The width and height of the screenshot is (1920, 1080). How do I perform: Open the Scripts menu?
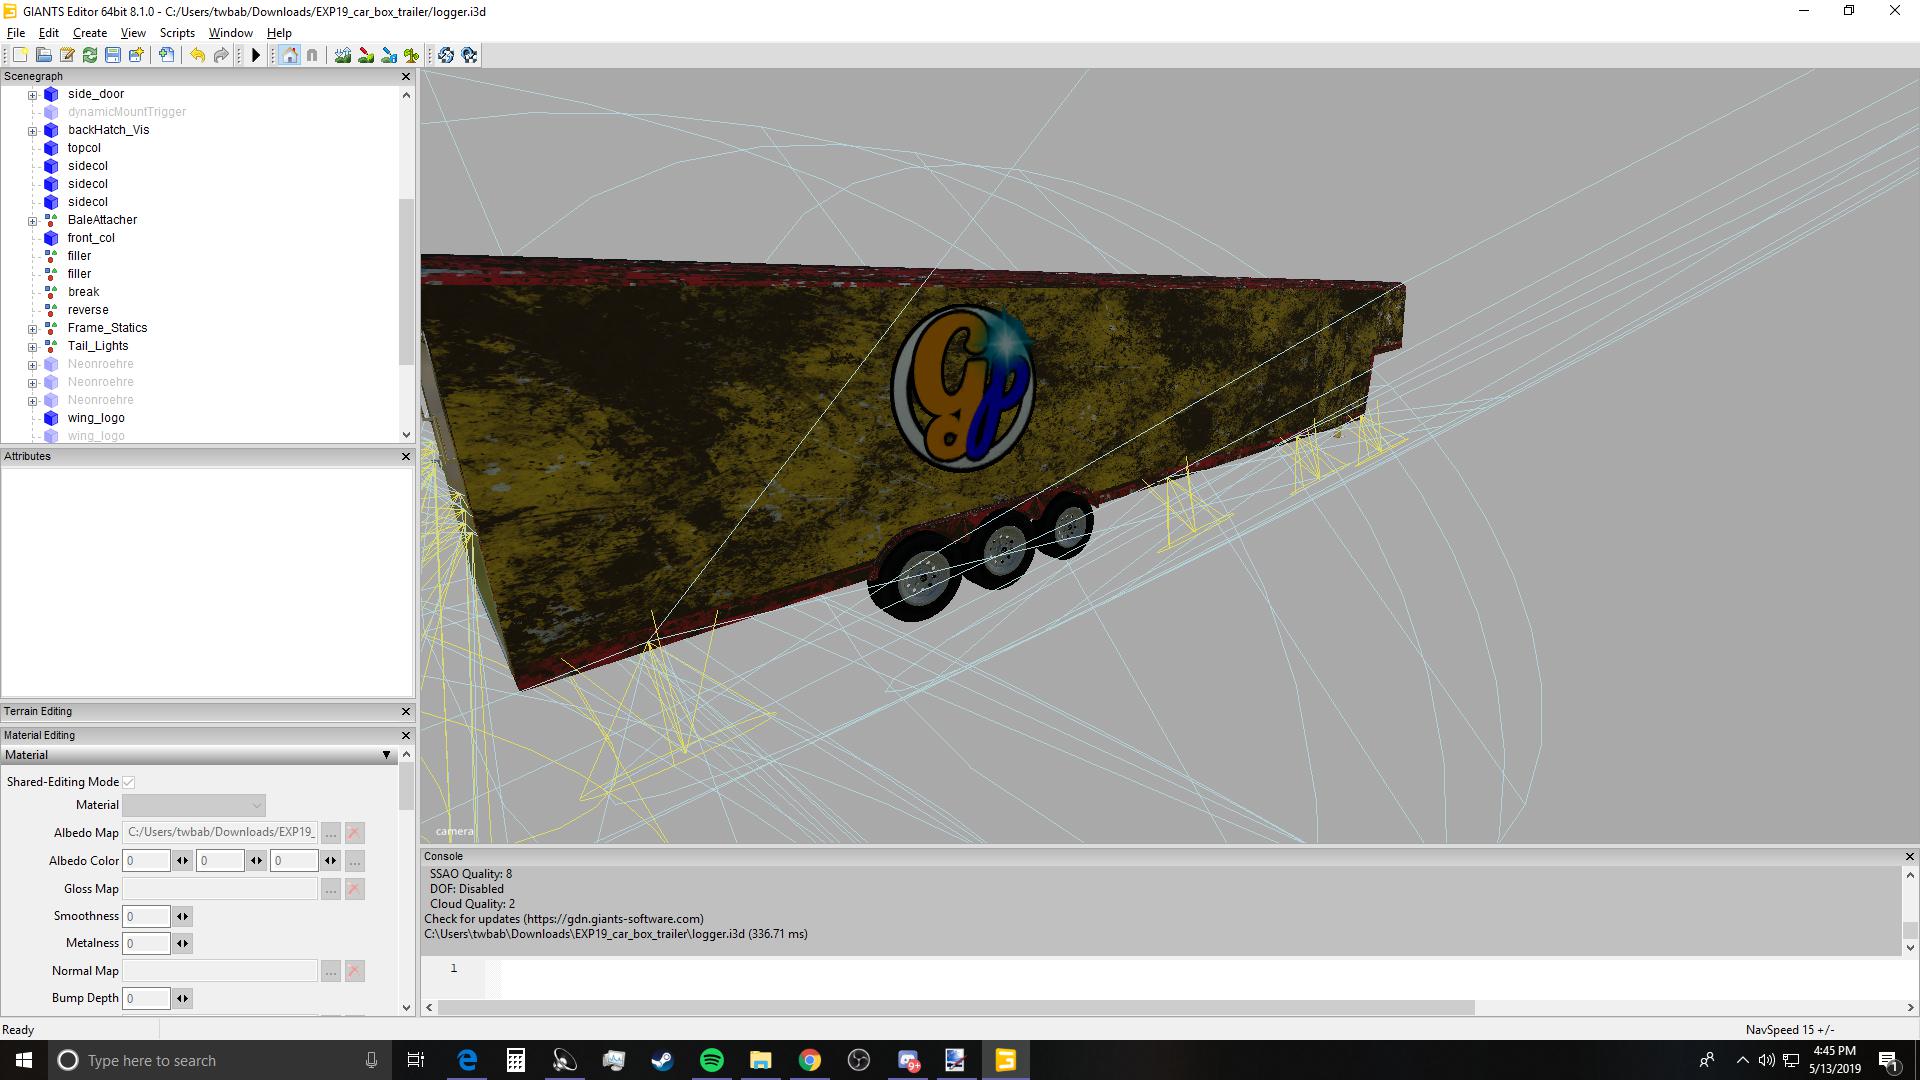[x=177, y=33]
